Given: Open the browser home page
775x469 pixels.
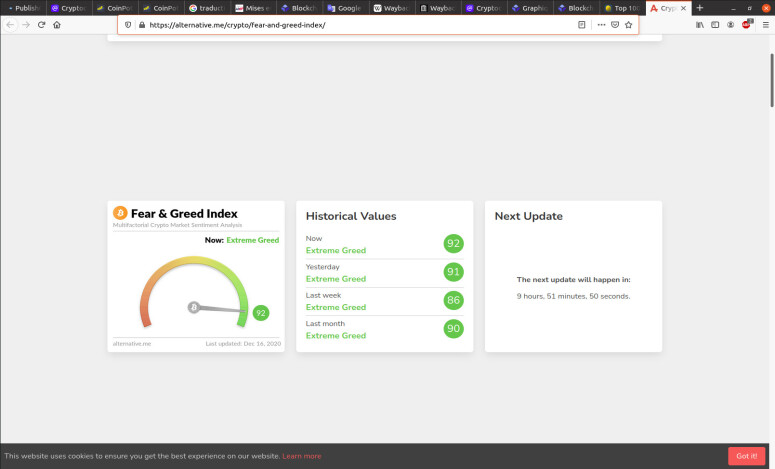Looking at the screenshot, I should (x=57, y=25).
